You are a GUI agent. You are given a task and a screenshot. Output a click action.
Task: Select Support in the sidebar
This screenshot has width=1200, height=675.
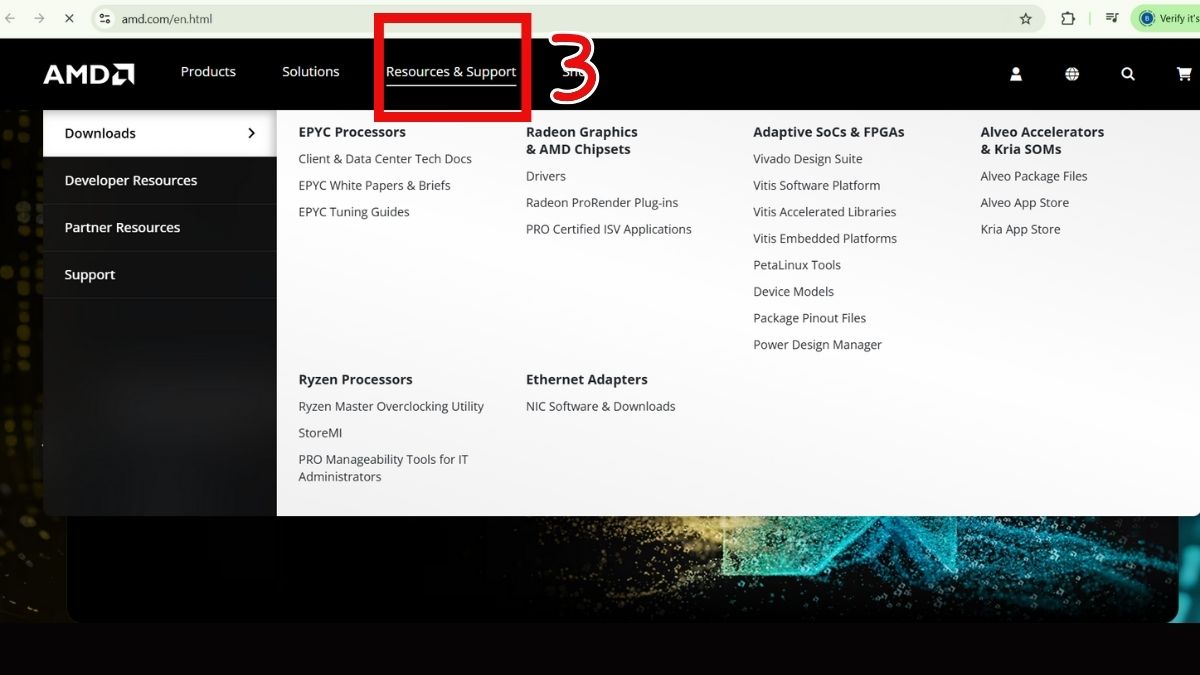[160, 275]
